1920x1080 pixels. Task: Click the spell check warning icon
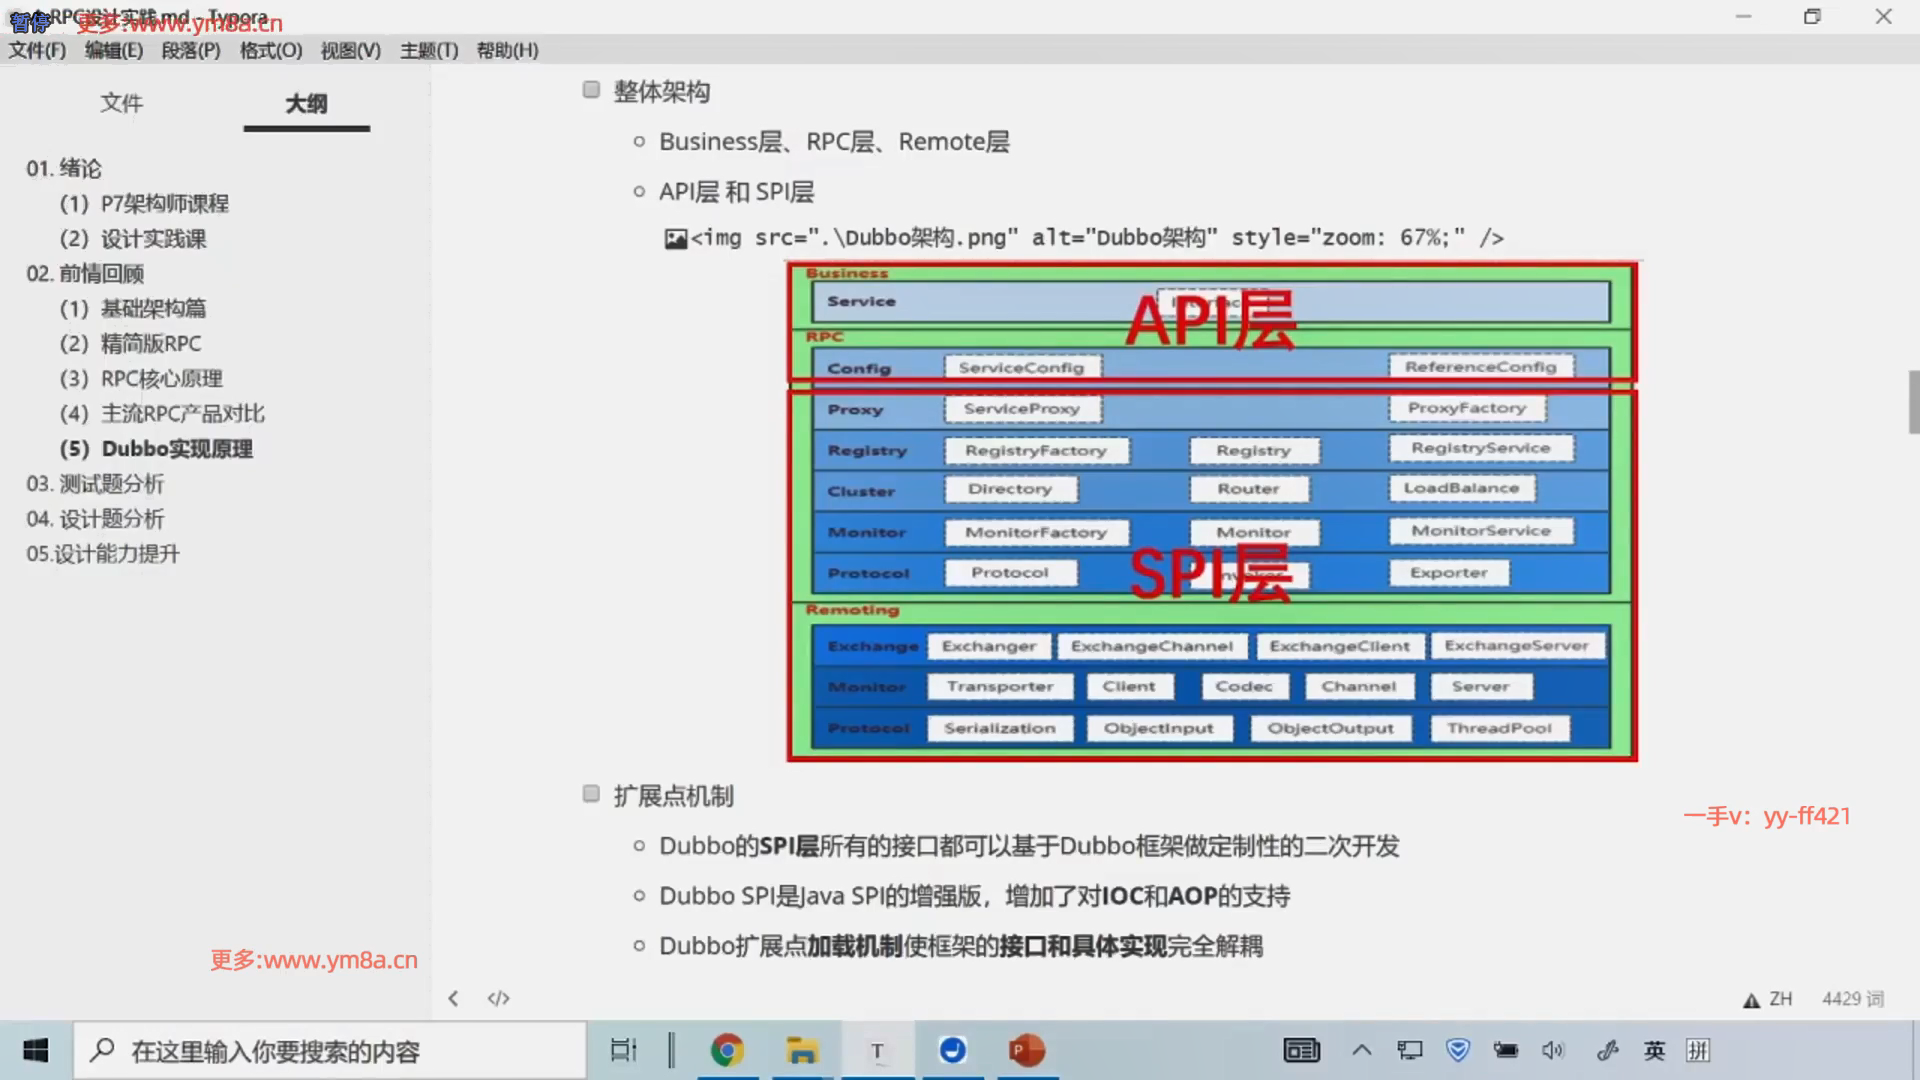[x=1751, y=1000]
